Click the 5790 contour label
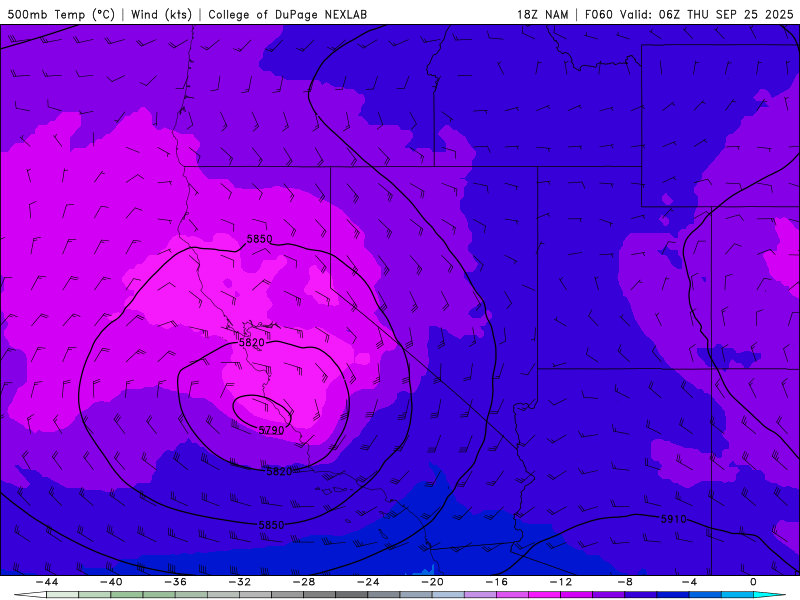The image size is (800, 600). click(x=271, y=431)
